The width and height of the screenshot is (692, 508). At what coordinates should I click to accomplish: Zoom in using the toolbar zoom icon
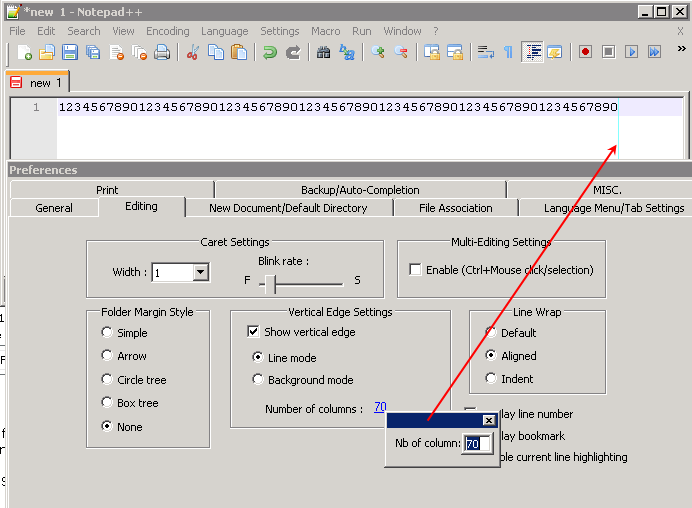378,52
